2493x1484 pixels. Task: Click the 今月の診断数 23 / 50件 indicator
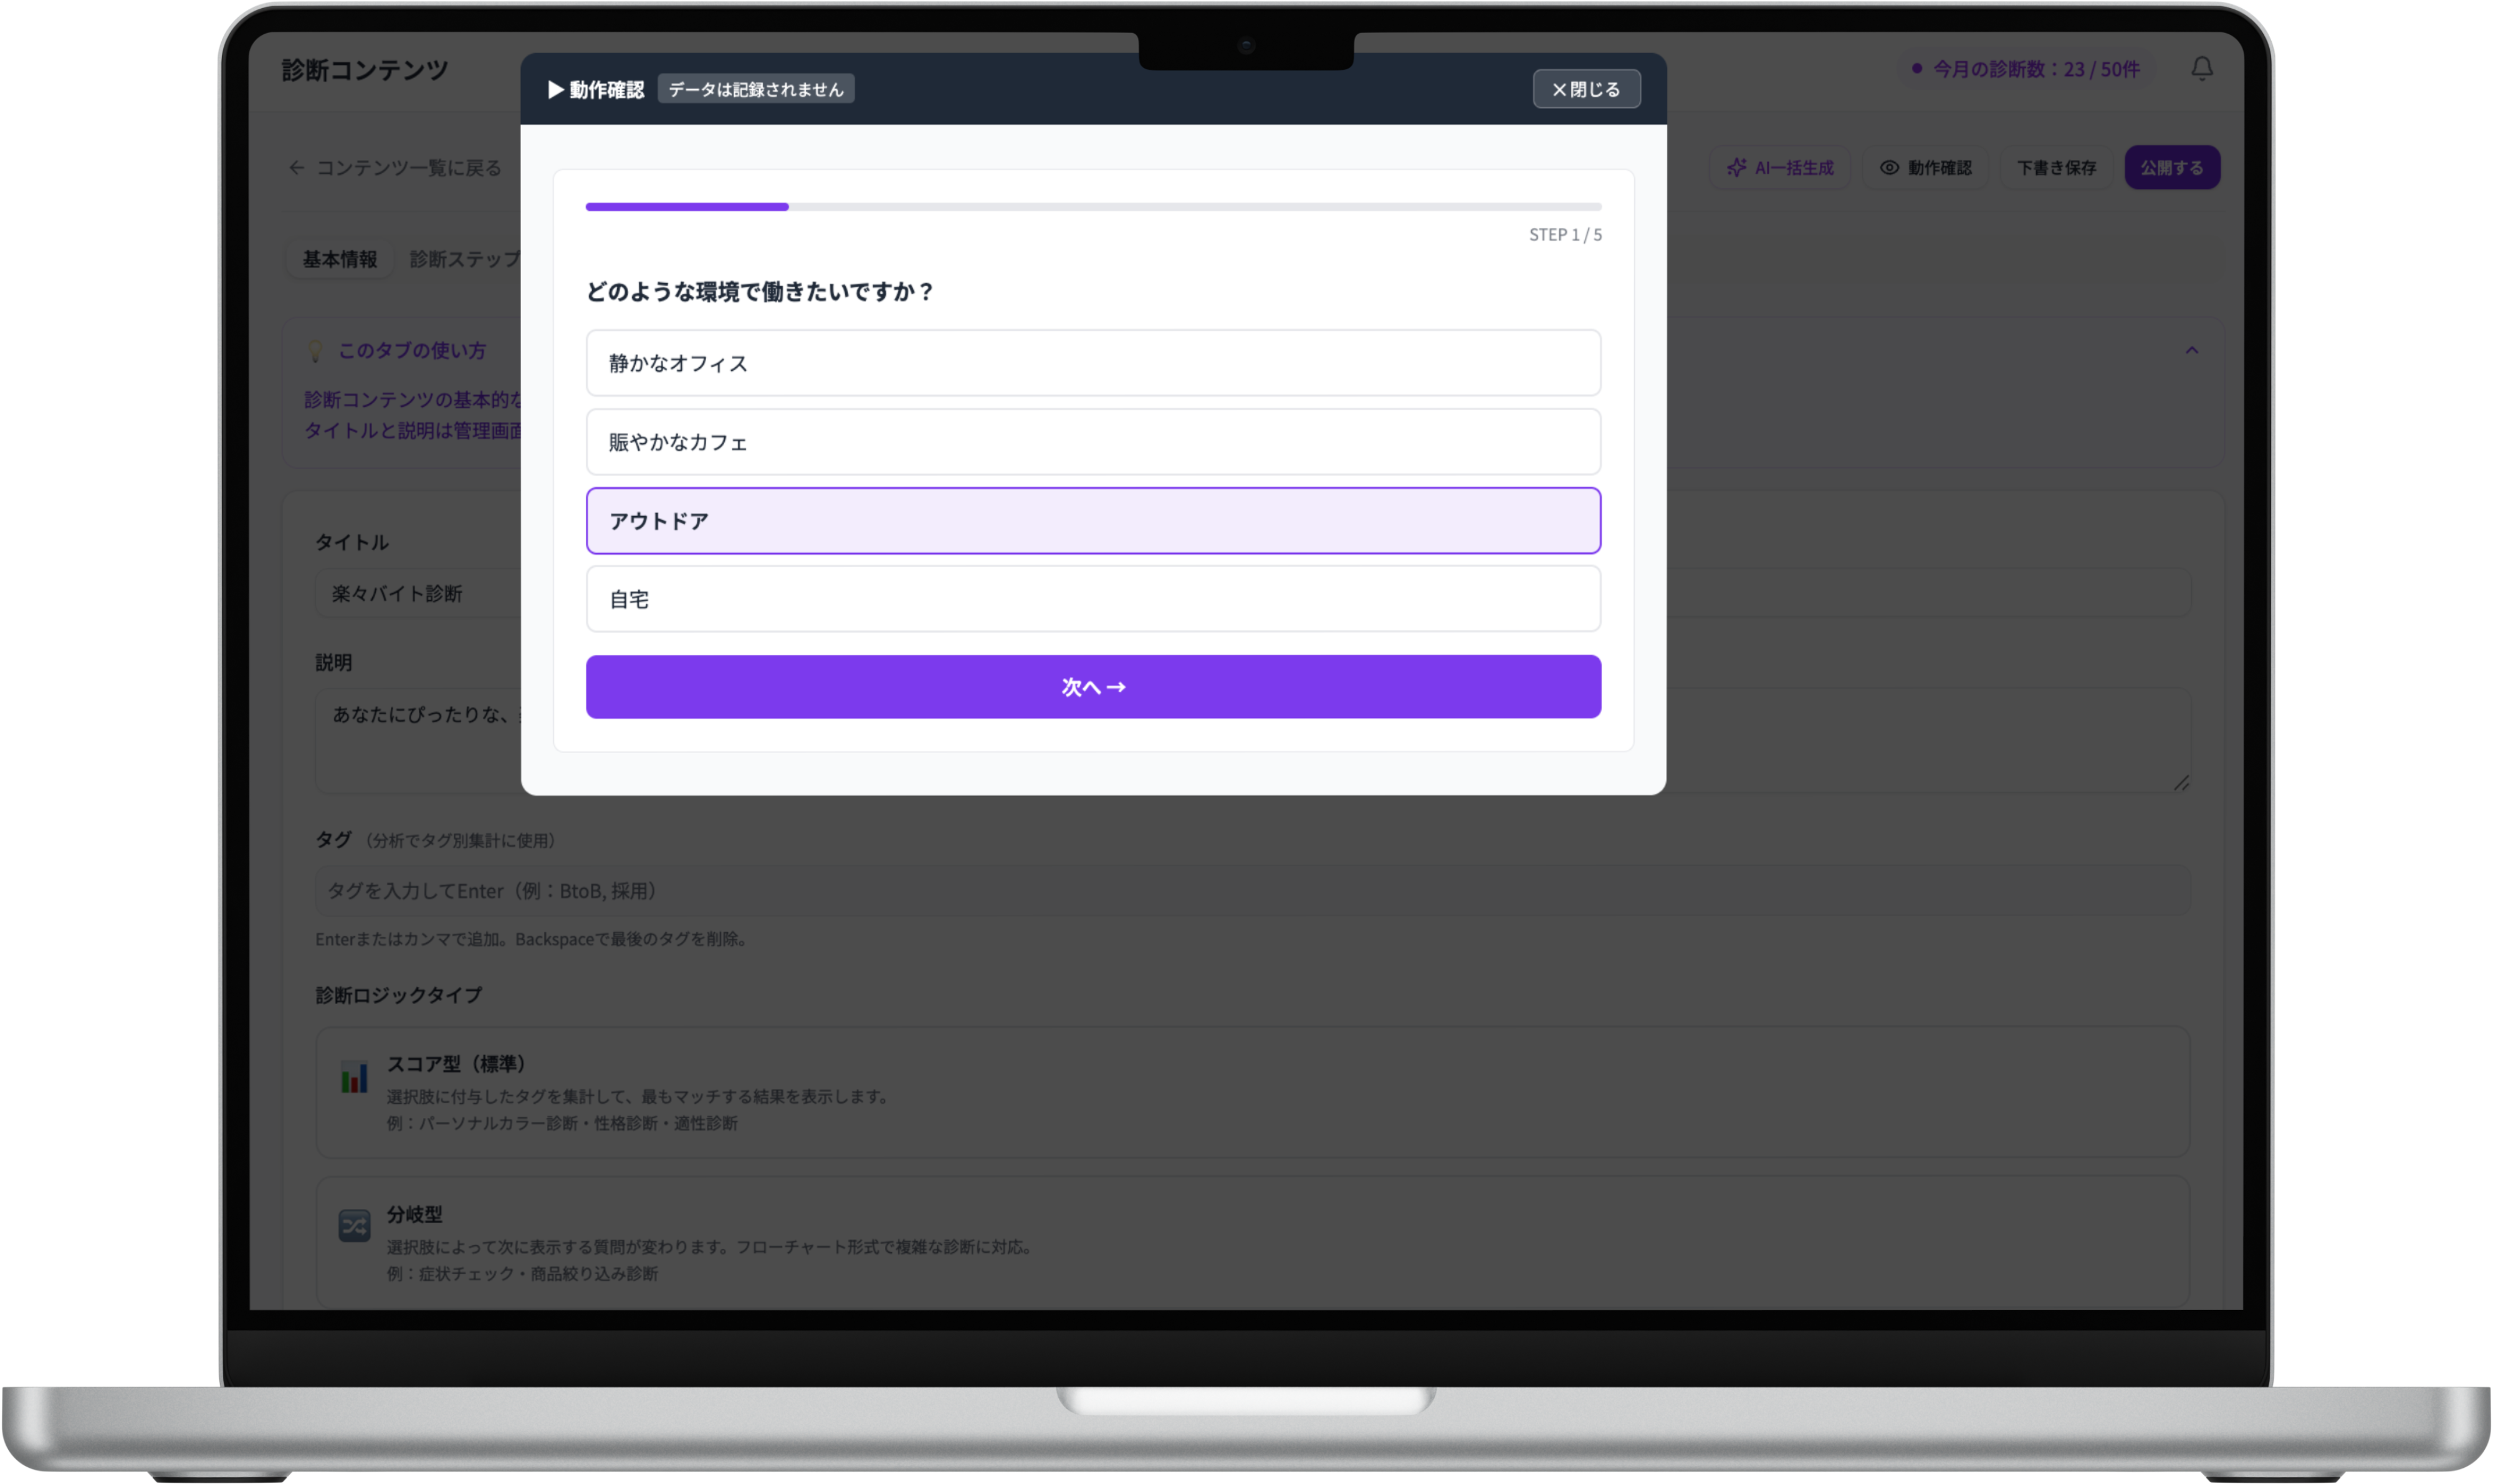coord(2026,69)
